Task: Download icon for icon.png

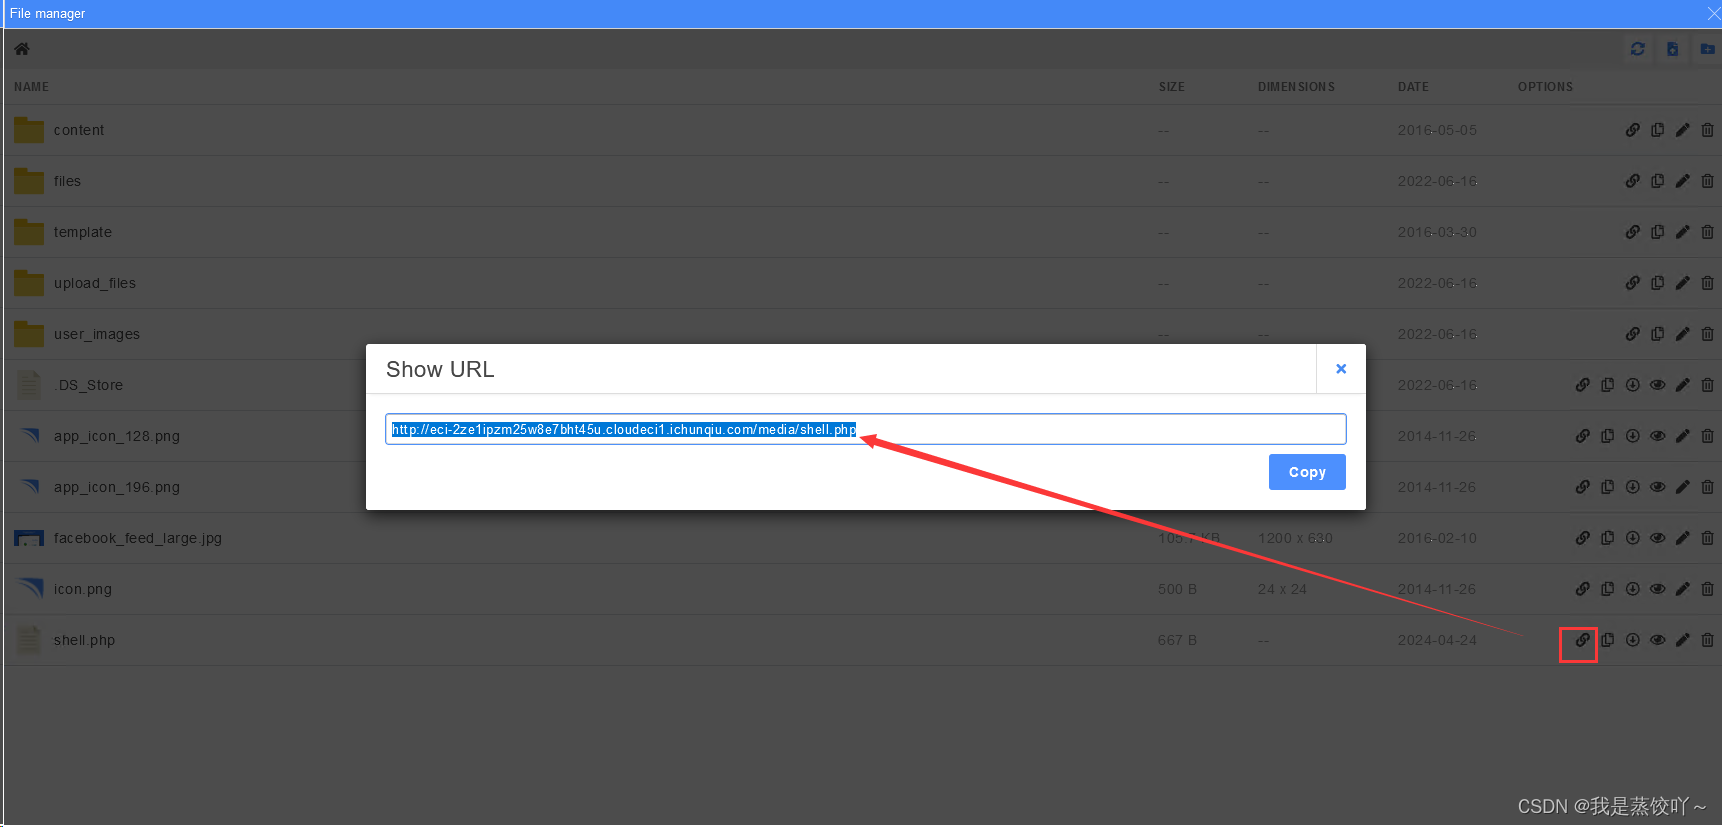Action: pyautogui.click(x=1632, y=589)
